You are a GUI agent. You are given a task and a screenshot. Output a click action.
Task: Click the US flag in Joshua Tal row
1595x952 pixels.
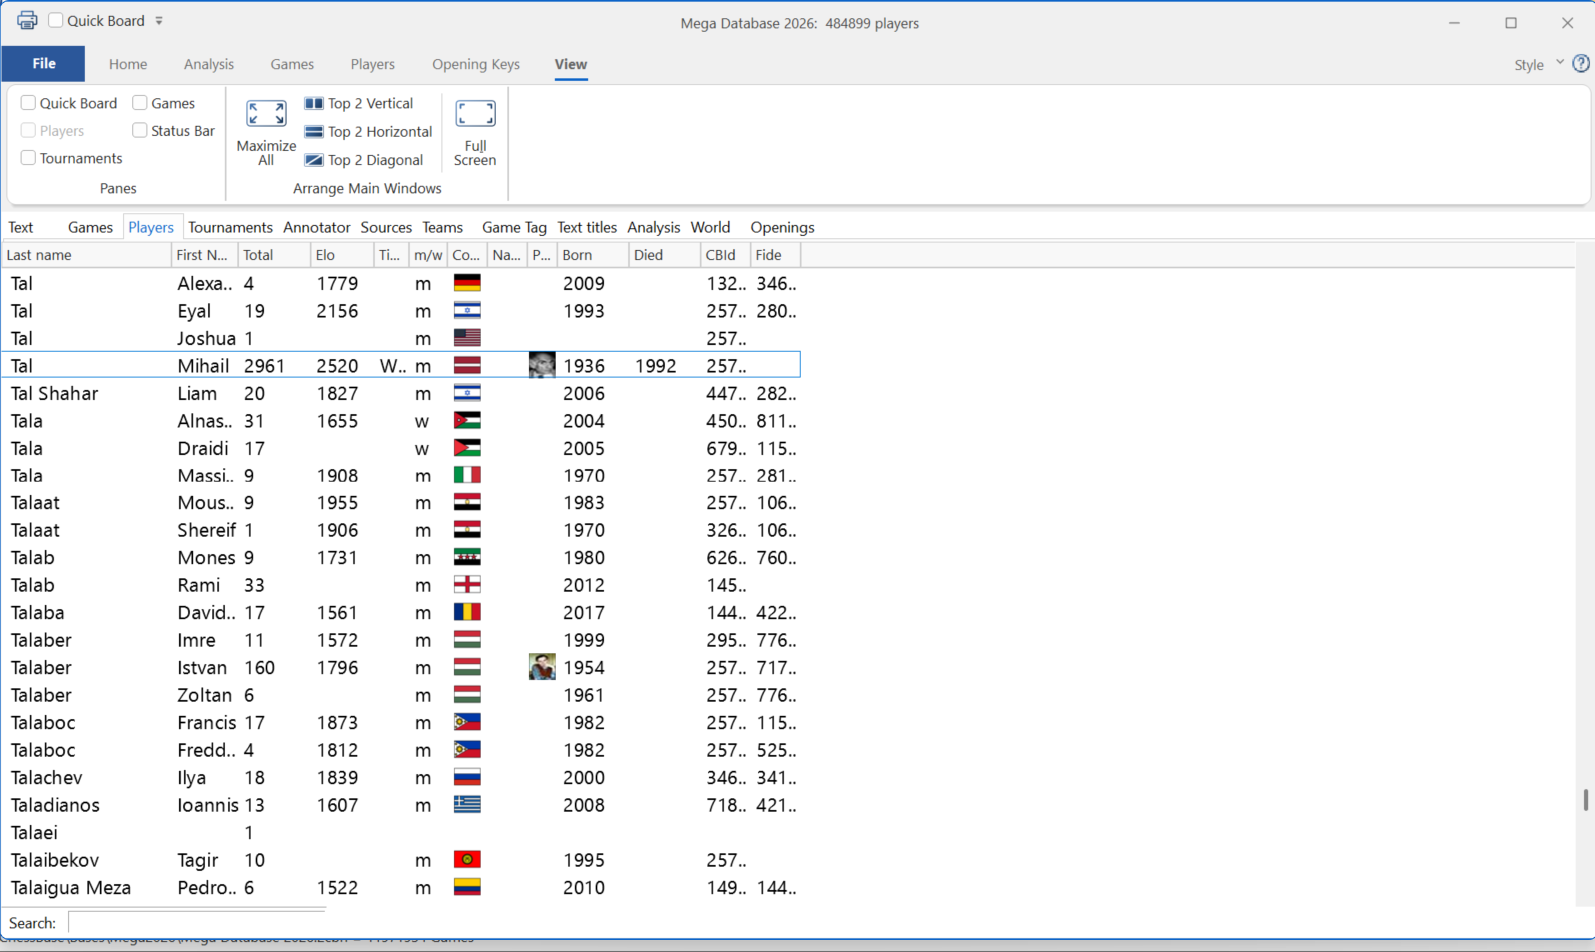tap(467, 338)
